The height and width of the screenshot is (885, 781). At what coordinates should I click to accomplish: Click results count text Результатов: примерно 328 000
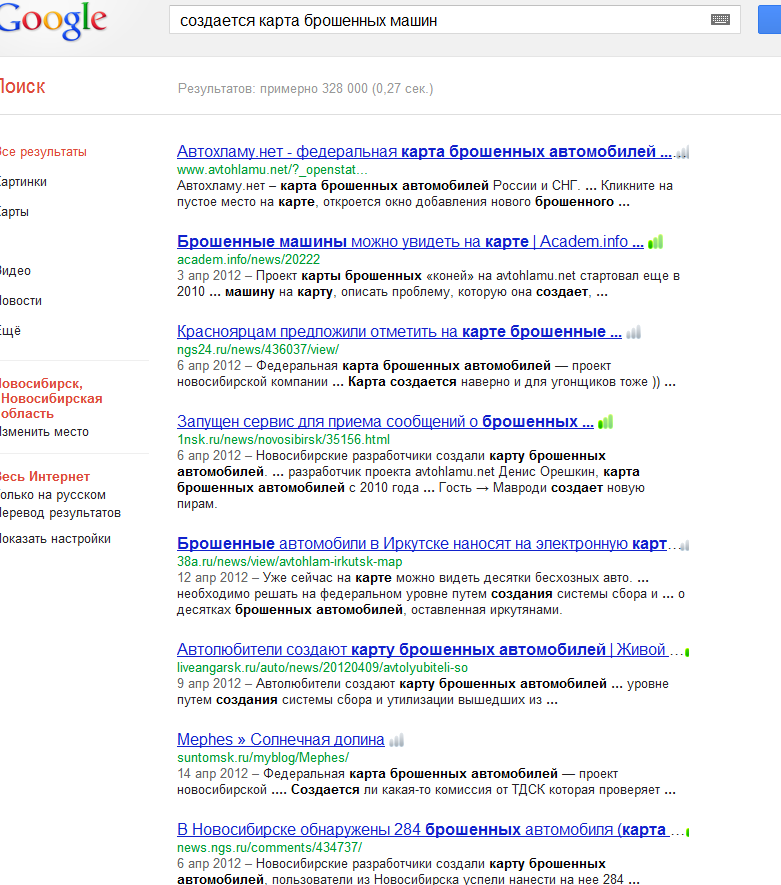(x=305, y=89)
